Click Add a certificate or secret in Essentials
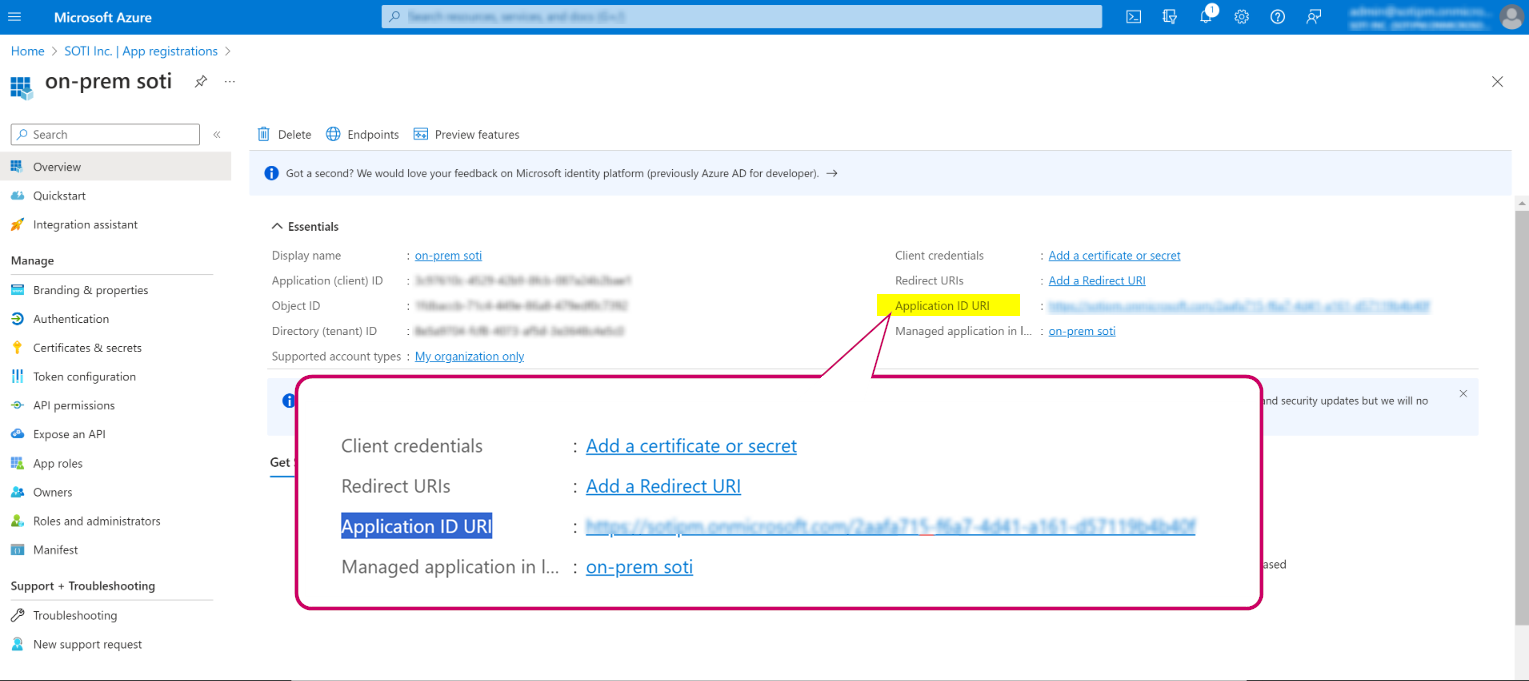 [1114, 256]
